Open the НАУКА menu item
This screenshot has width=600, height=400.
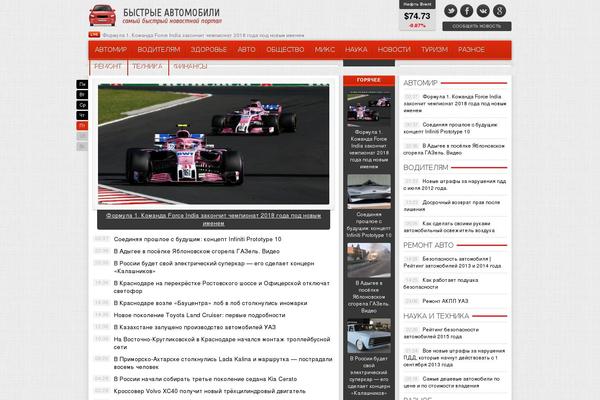click(x=356, y=50)
